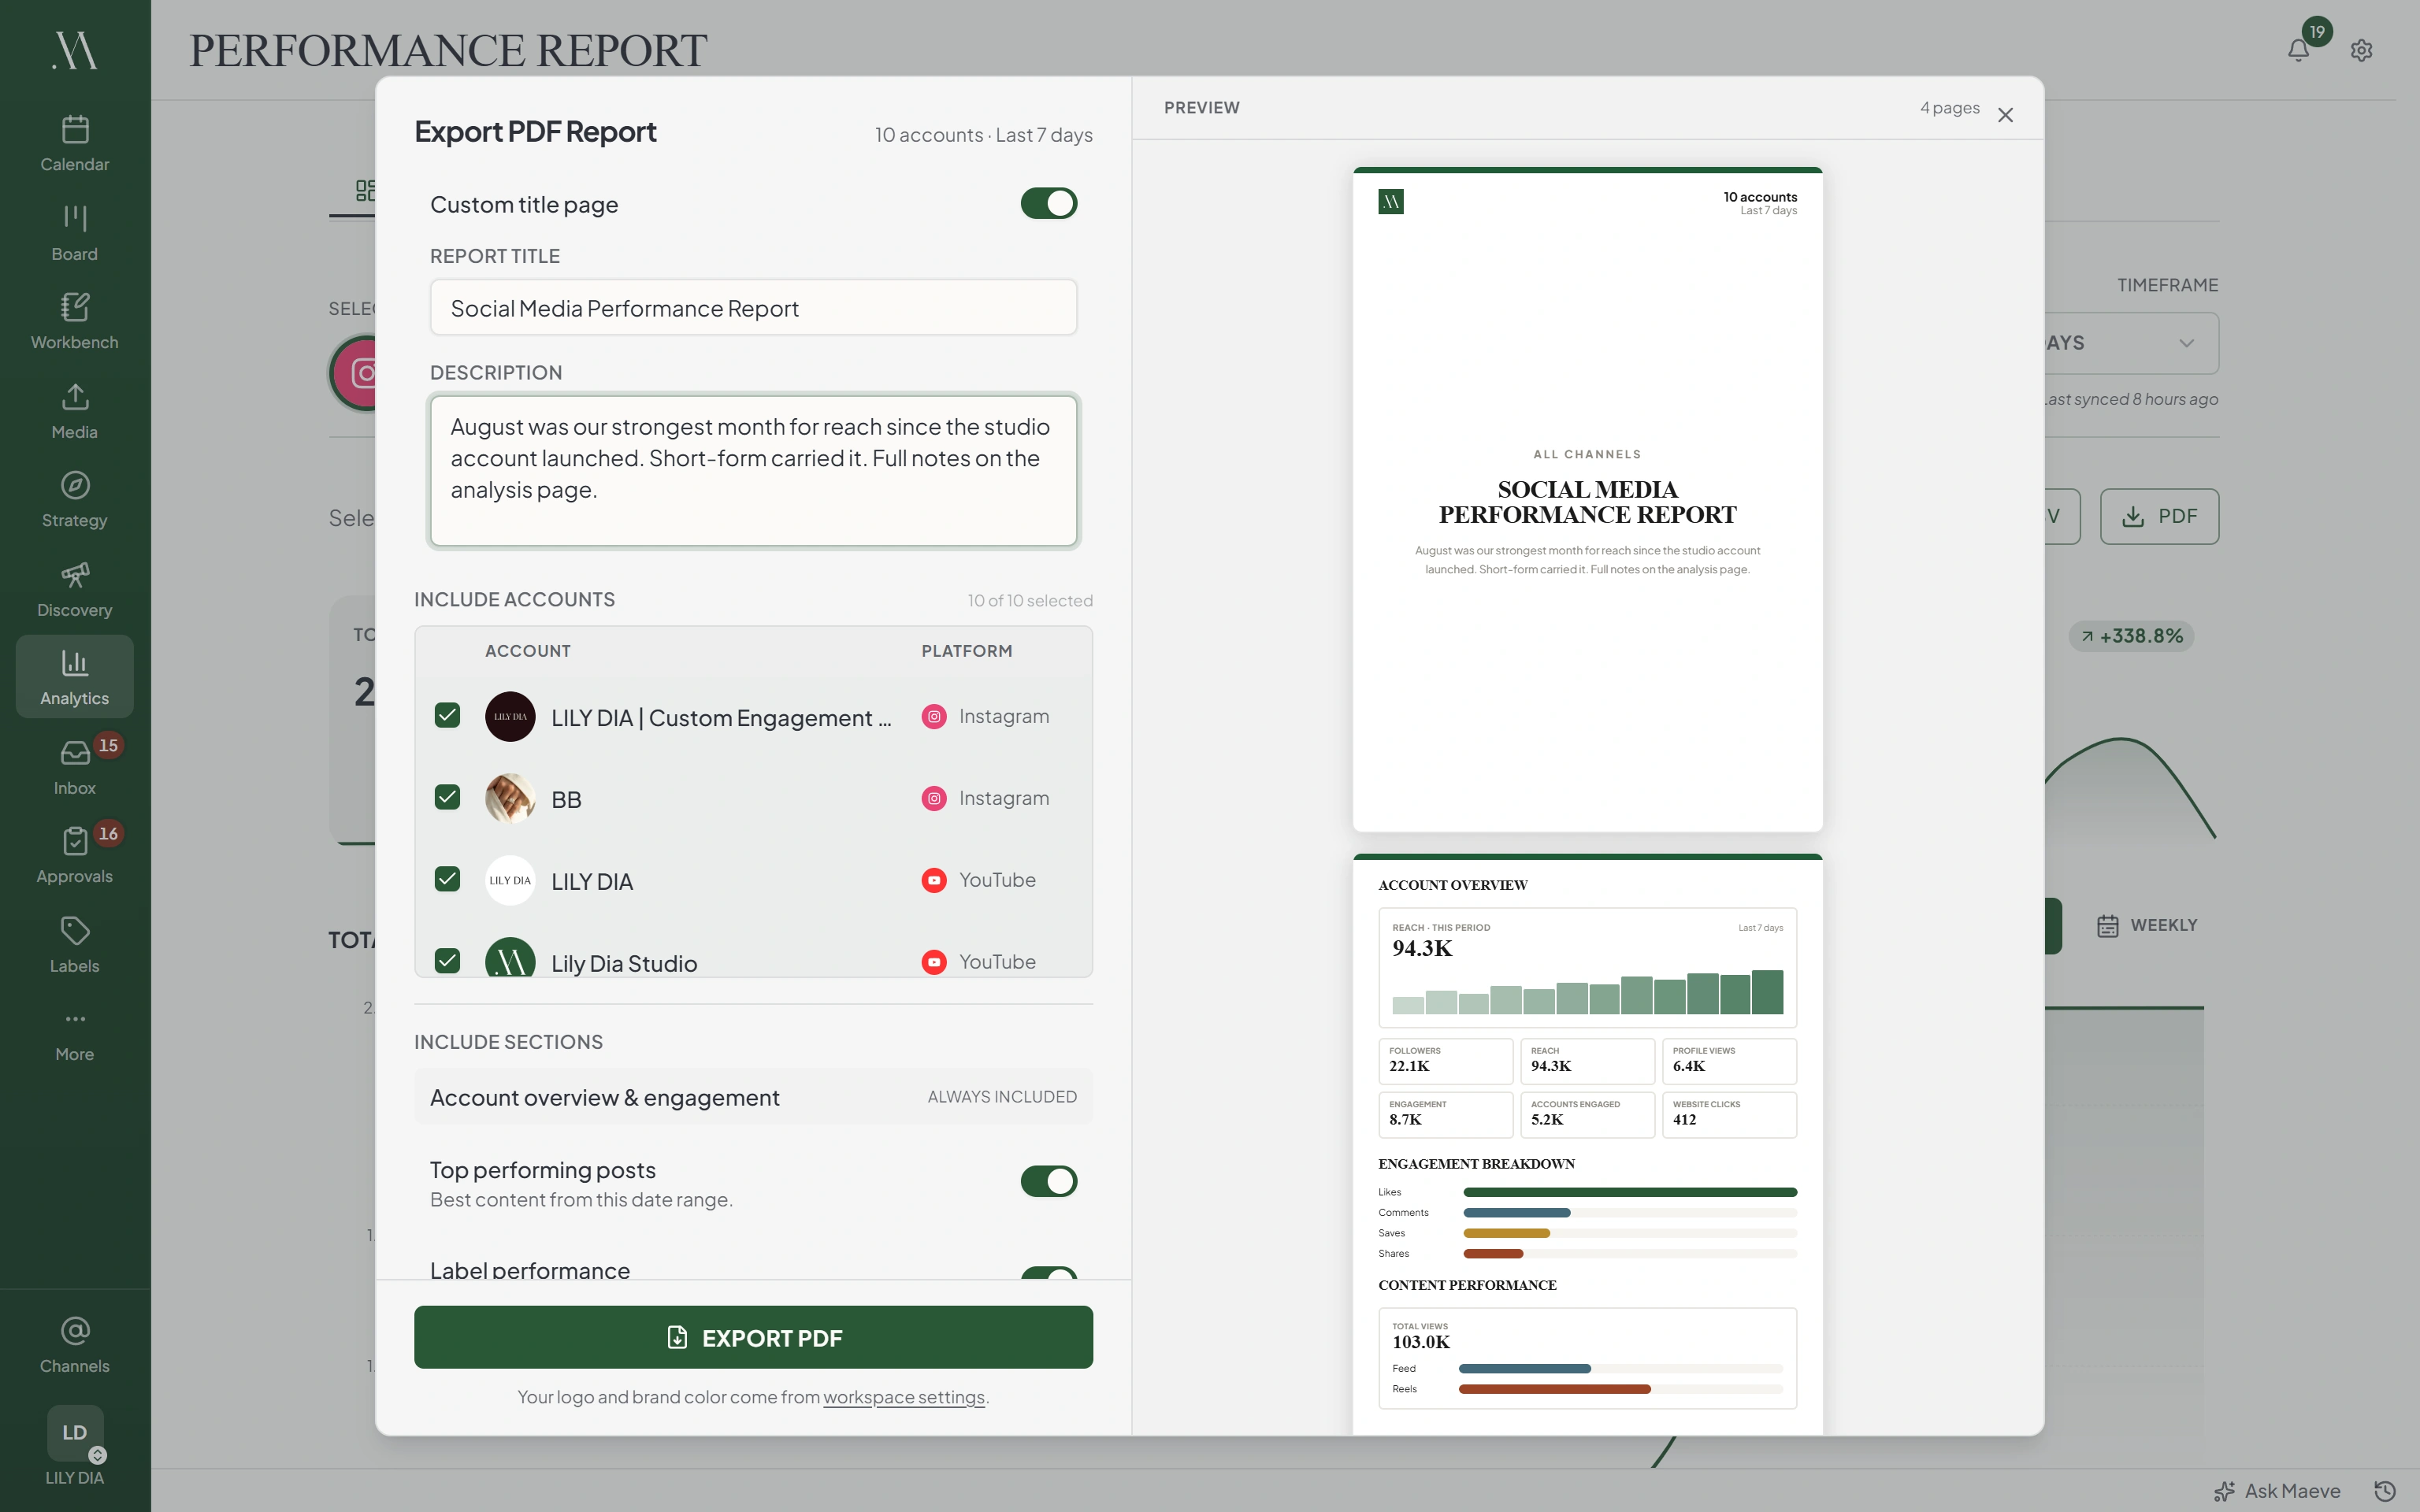Click the LILY DIA workspace avatar
Viewport: 2420px width, 1512px height.
75,1433
